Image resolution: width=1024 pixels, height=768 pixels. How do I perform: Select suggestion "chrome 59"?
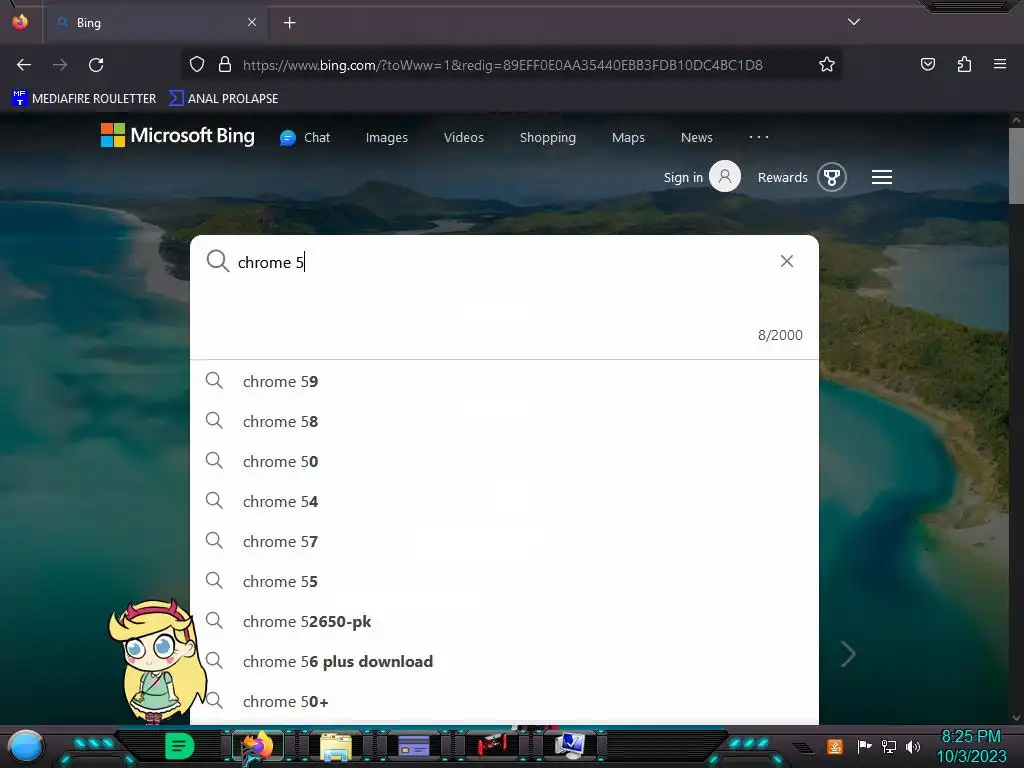pyautogui.click(x=504, y=381)
